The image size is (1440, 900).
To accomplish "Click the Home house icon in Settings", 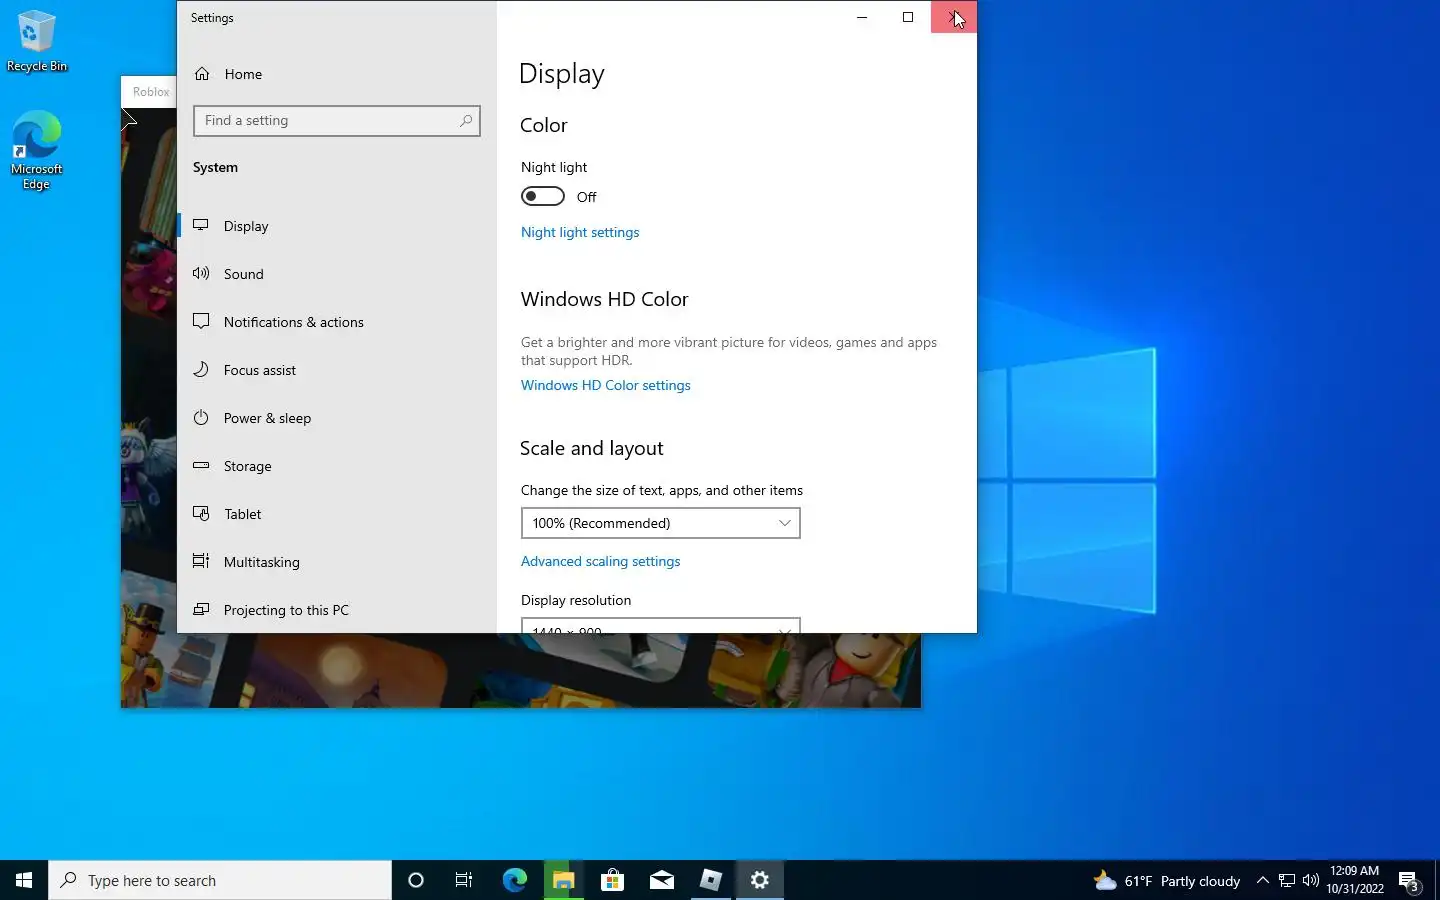I will tap(202, 74).
